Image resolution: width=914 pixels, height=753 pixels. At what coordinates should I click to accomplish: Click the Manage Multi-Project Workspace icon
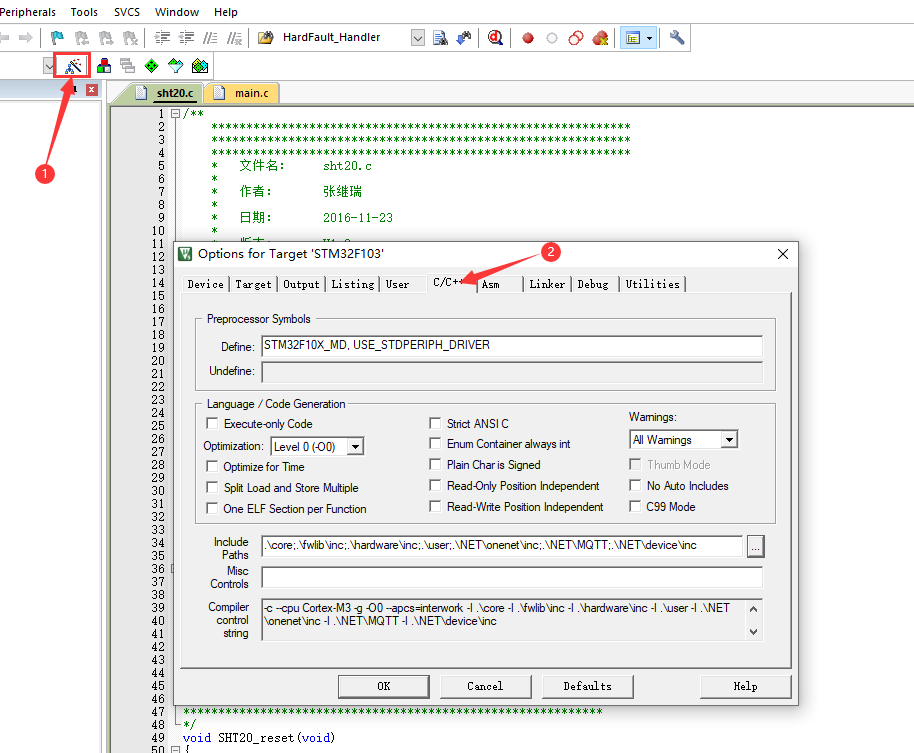127,66
